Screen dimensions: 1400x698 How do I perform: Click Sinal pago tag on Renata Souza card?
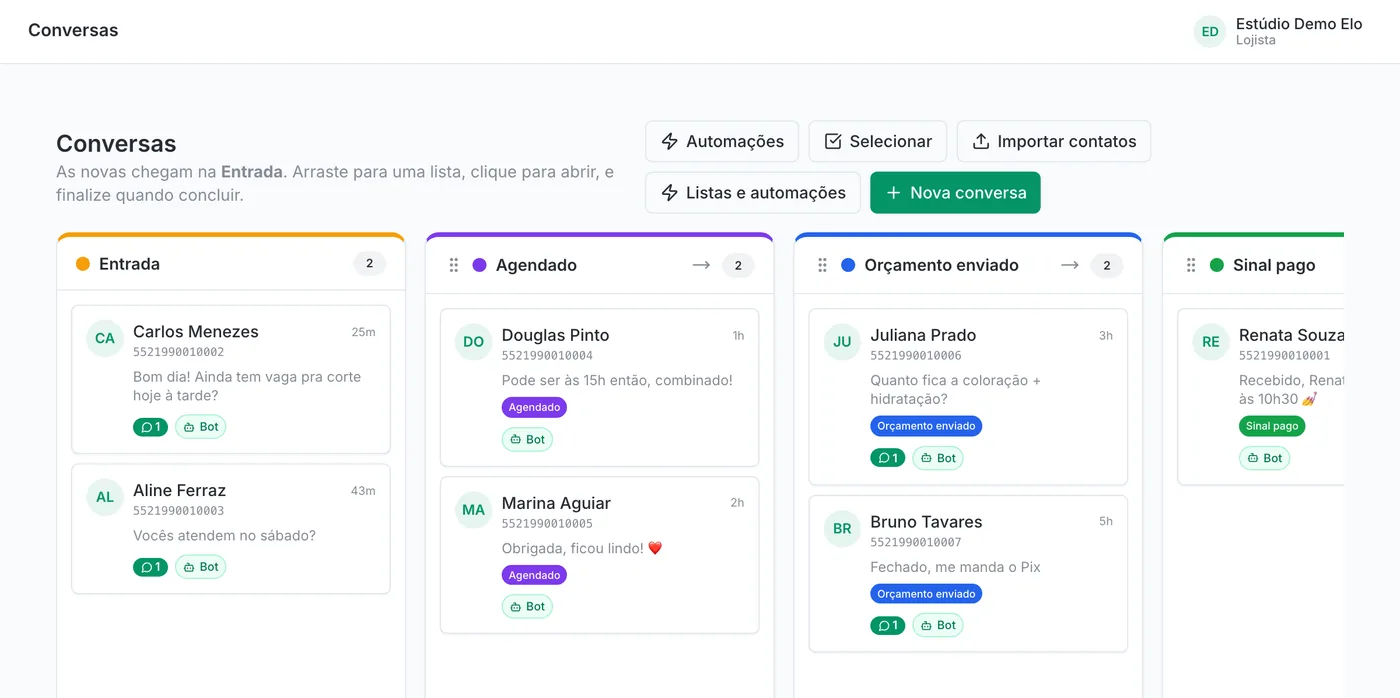(x=1272, y=426)
